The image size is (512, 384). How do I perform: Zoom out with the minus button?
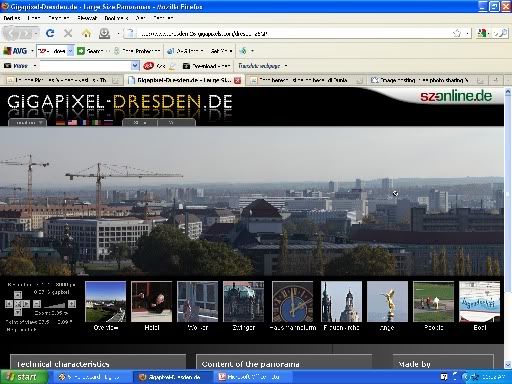click(37, 304)
